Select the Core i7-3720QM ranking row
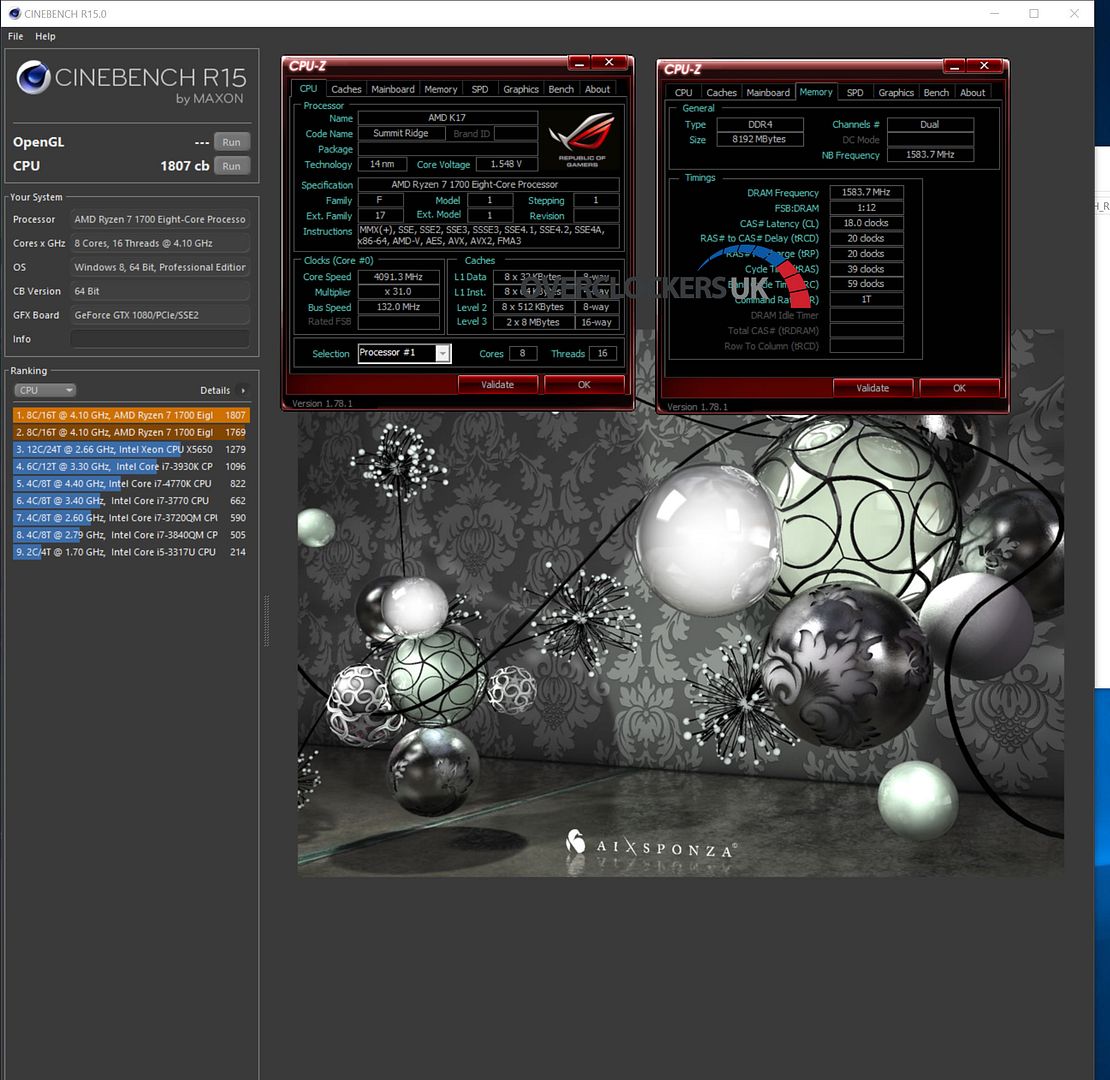Viewport: 1110px width, 1080px height. point(131,518)
